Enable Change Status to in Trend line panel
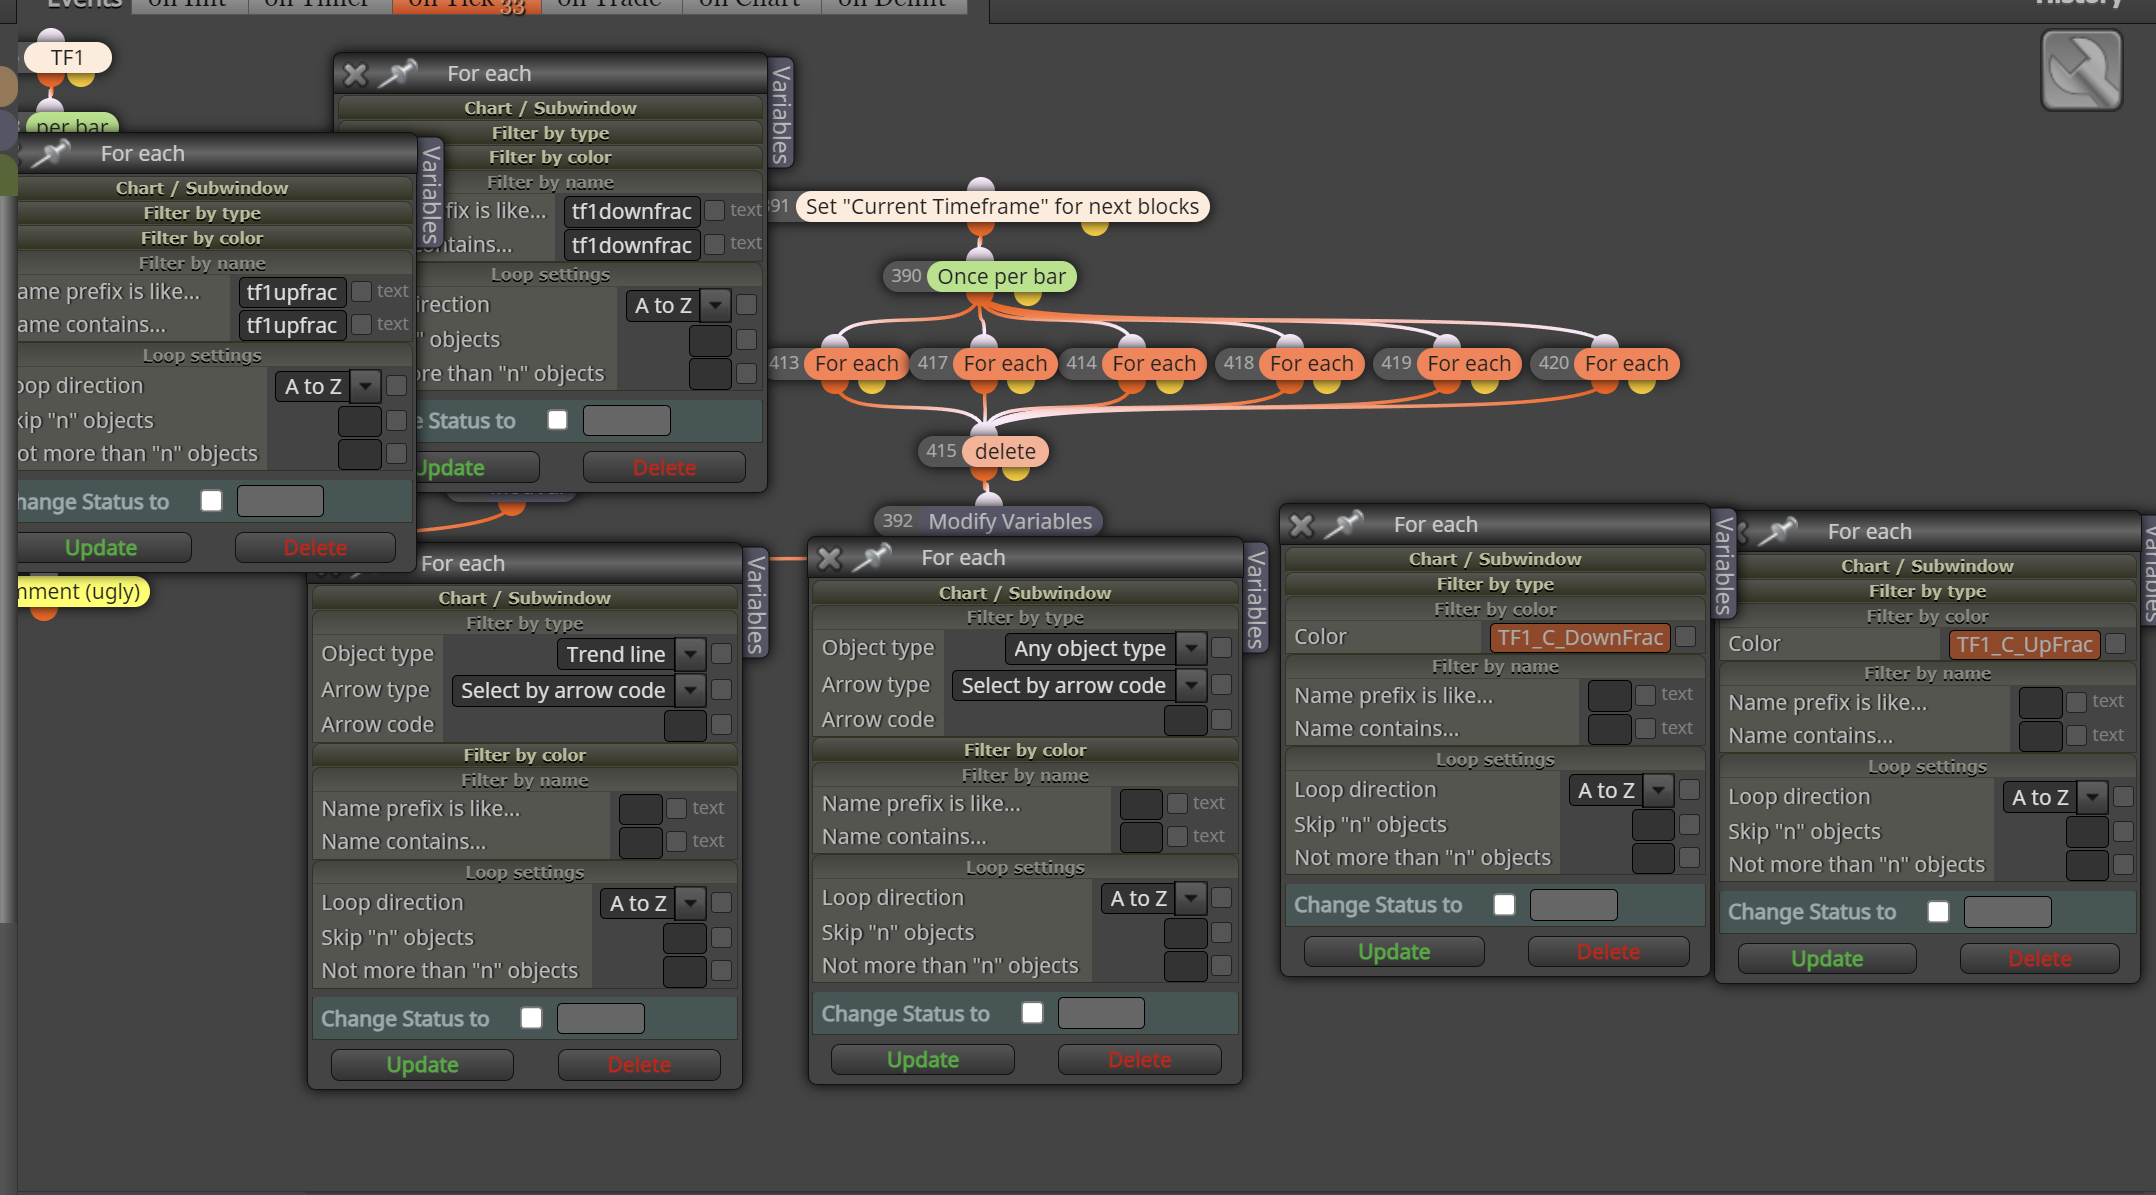The height and width of the screenshot is (1195, 2156). coord(531,1018)
